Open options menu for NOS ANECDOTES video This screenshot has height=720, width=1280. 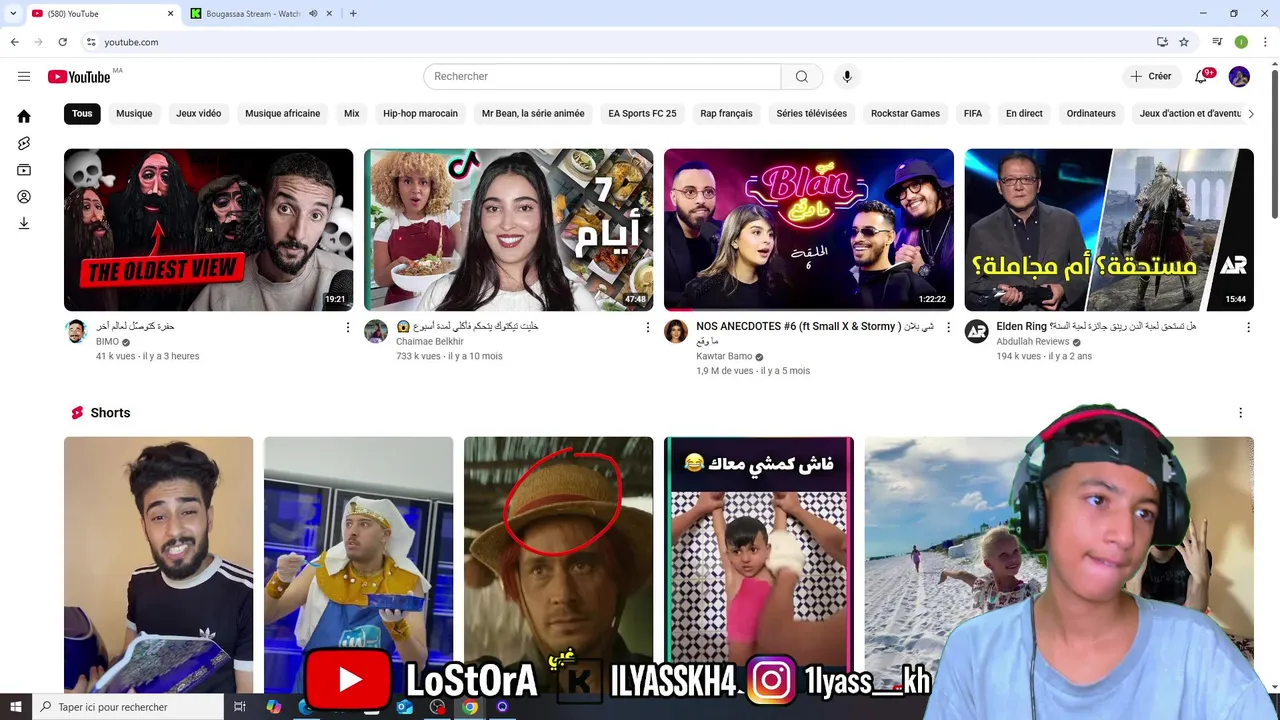[x=949, y=327]
